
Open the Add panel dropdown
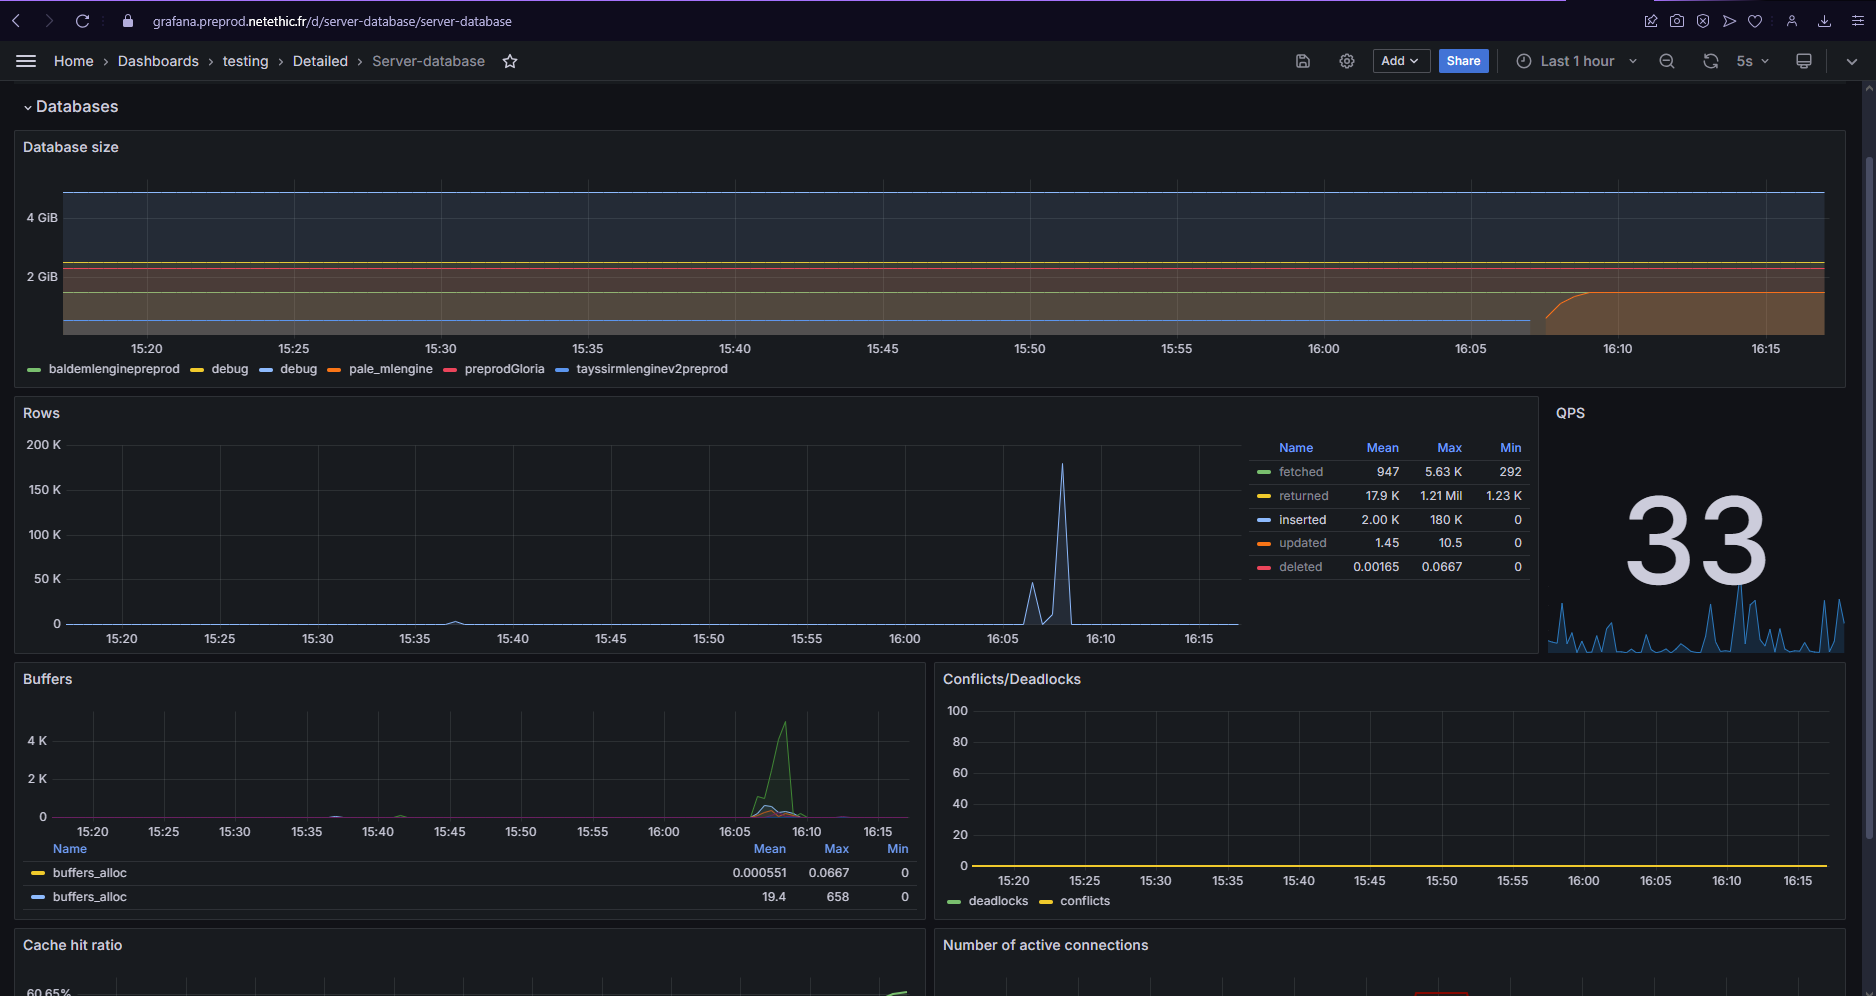pyautogui.click(x=1400, y=61)
